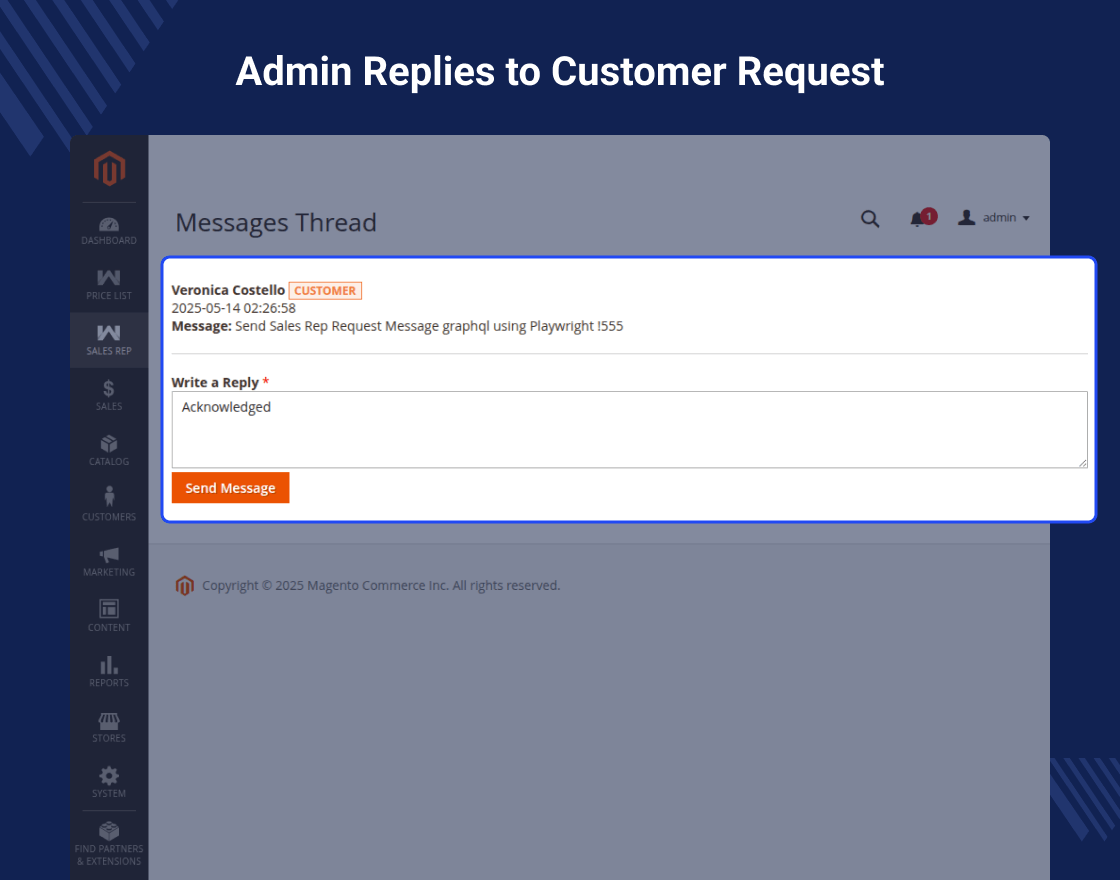
Task: Open the Catalog box icon
Action: click(109, 443)
